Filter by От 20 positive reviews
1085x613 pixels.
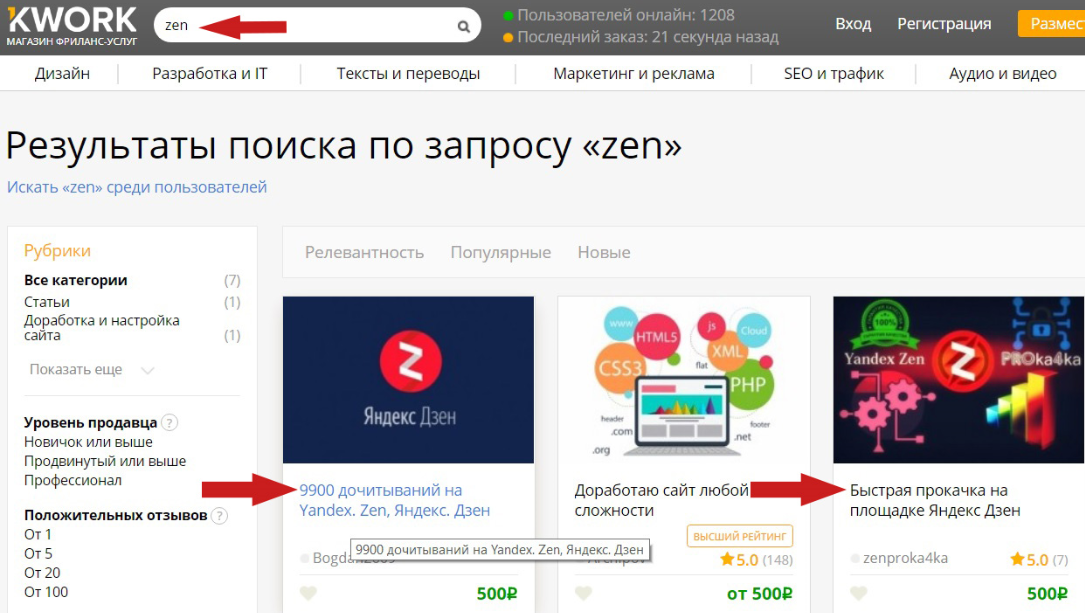(x=42, y=573)
